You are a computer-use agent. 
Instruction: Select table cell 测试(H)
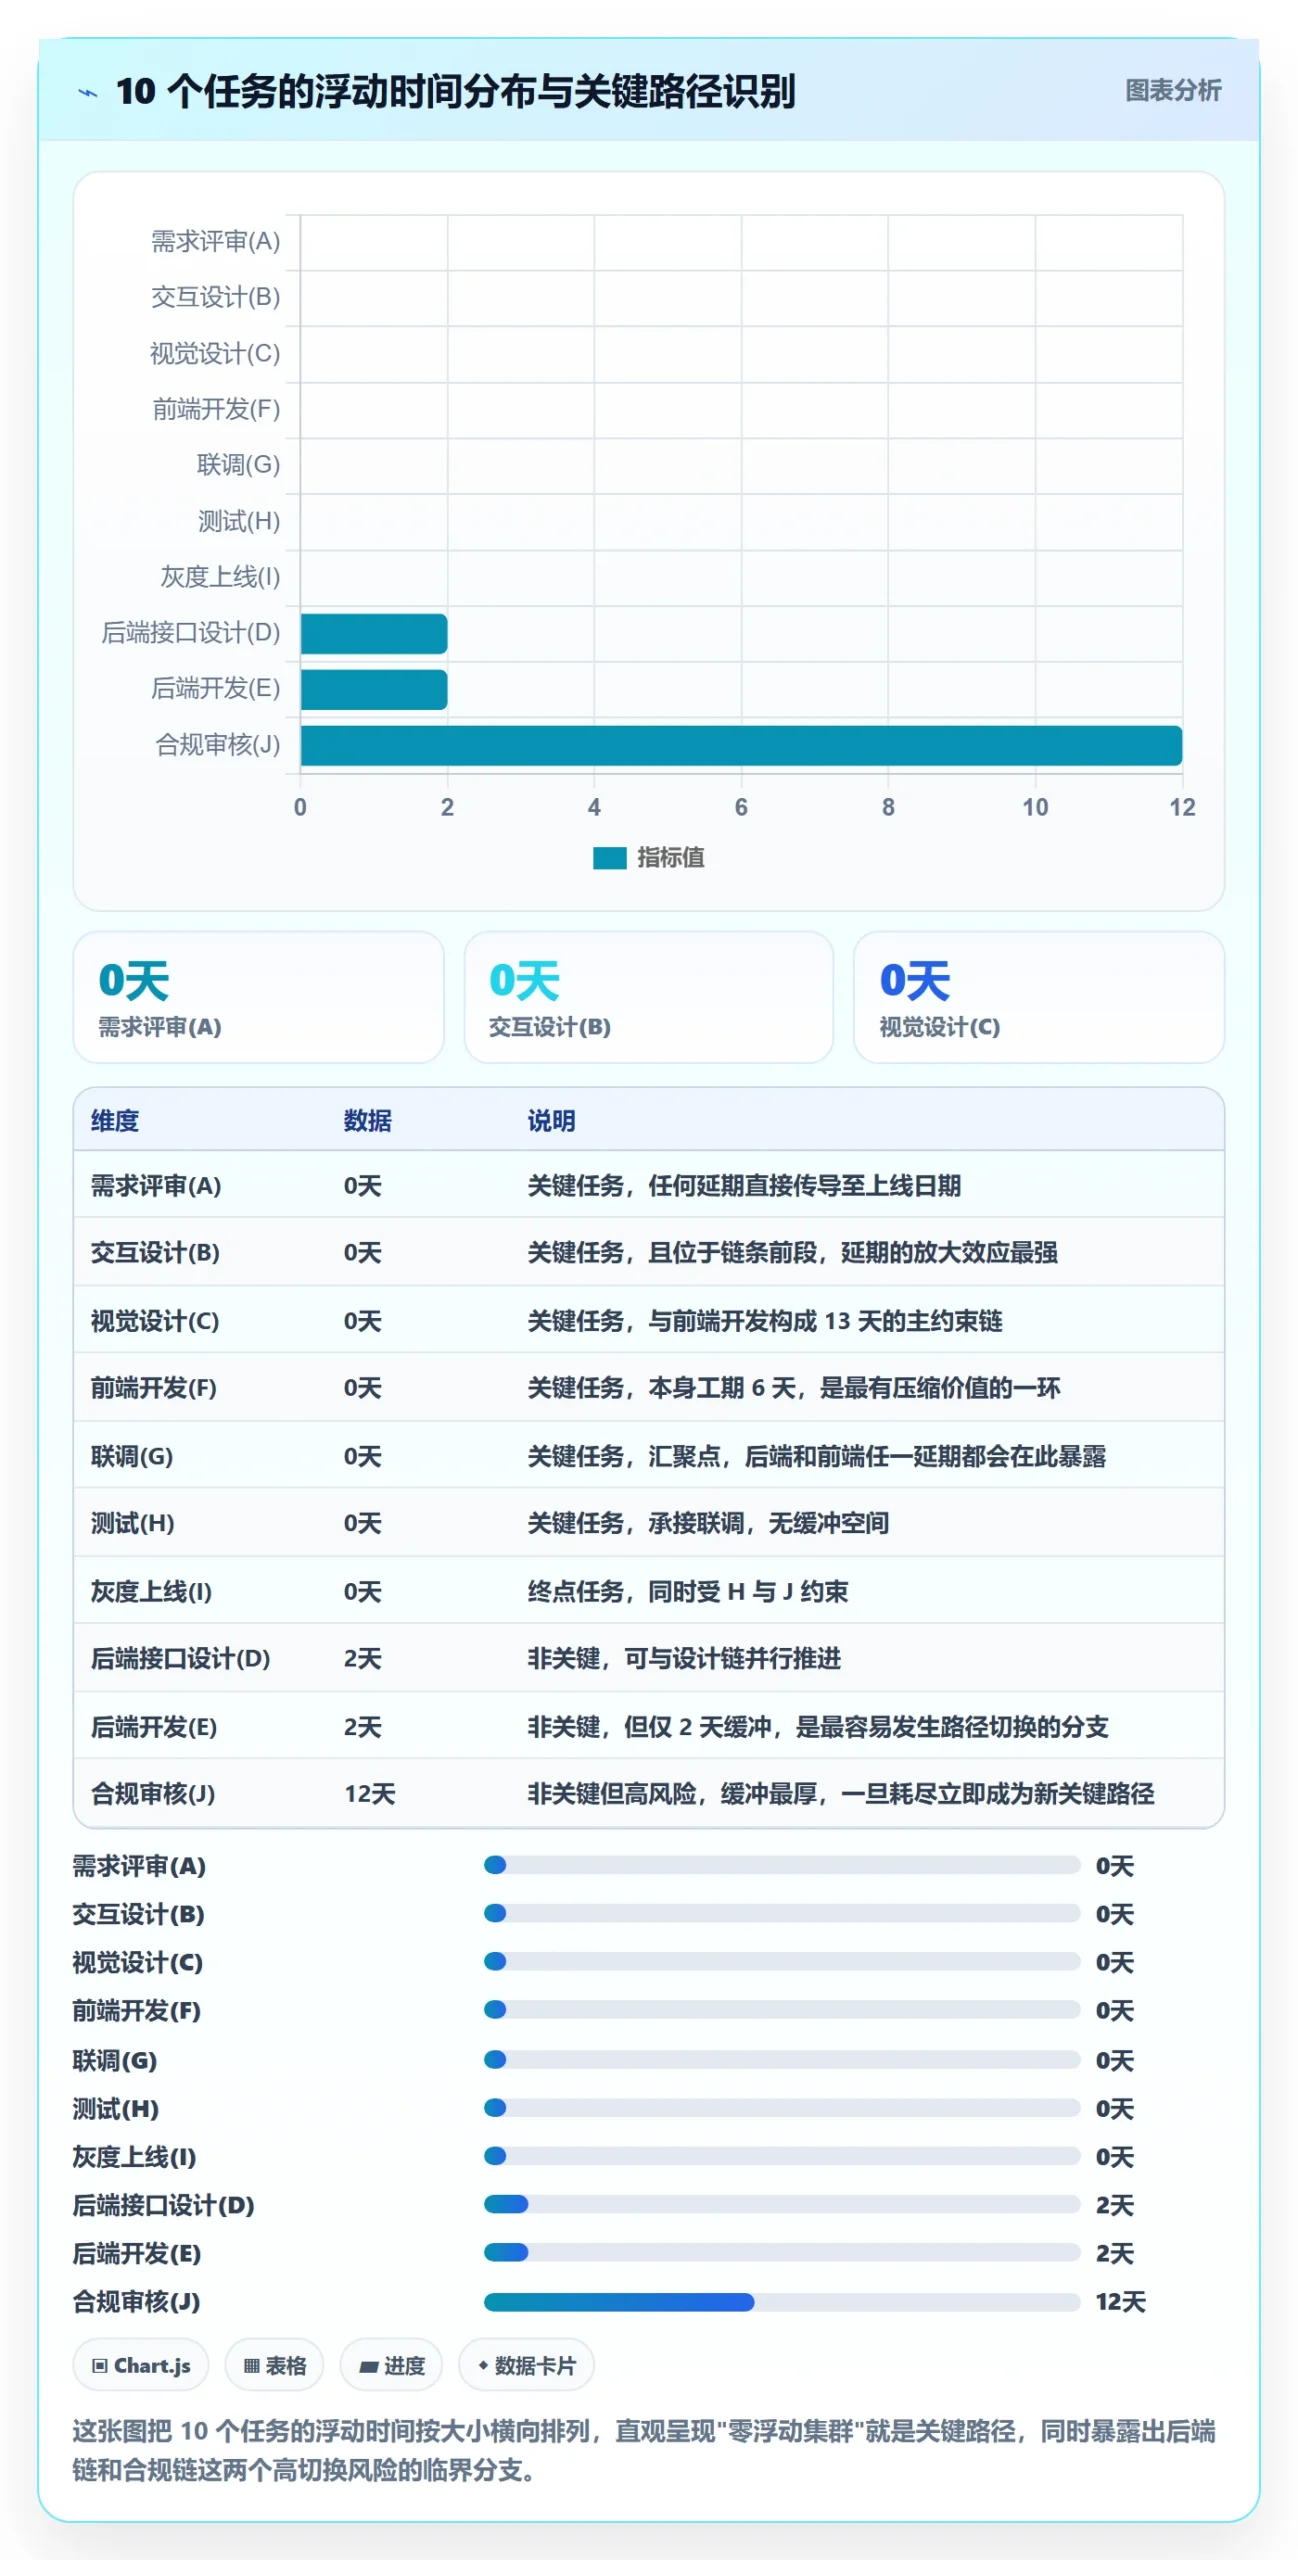coord(133,1523)
